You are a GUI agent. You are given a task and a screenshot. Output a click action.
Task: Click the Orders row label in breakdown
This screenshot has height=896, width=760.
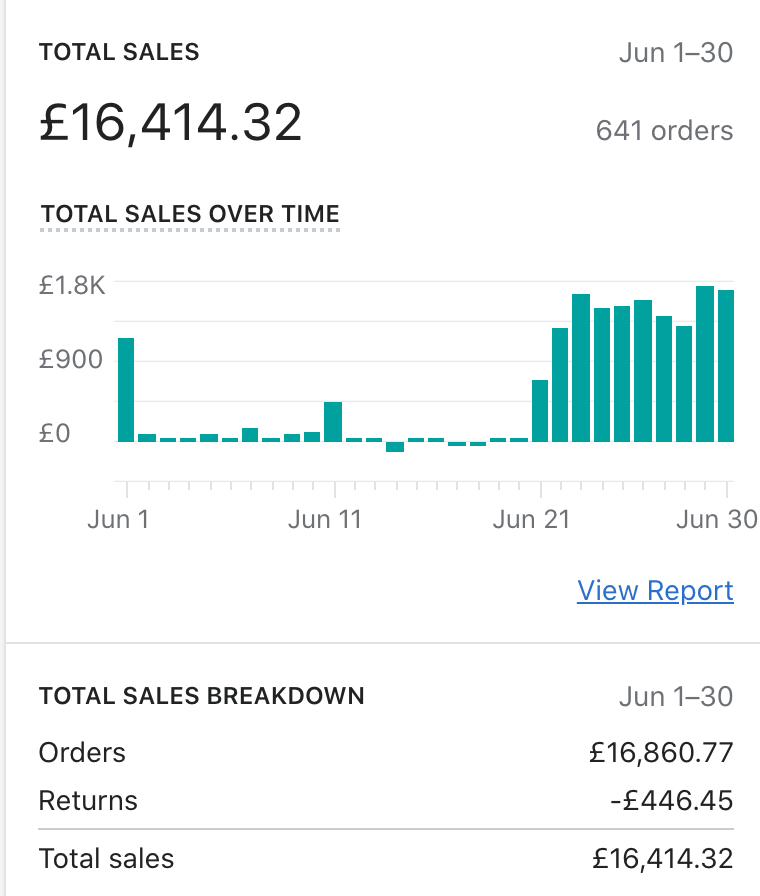coord(82,753)
